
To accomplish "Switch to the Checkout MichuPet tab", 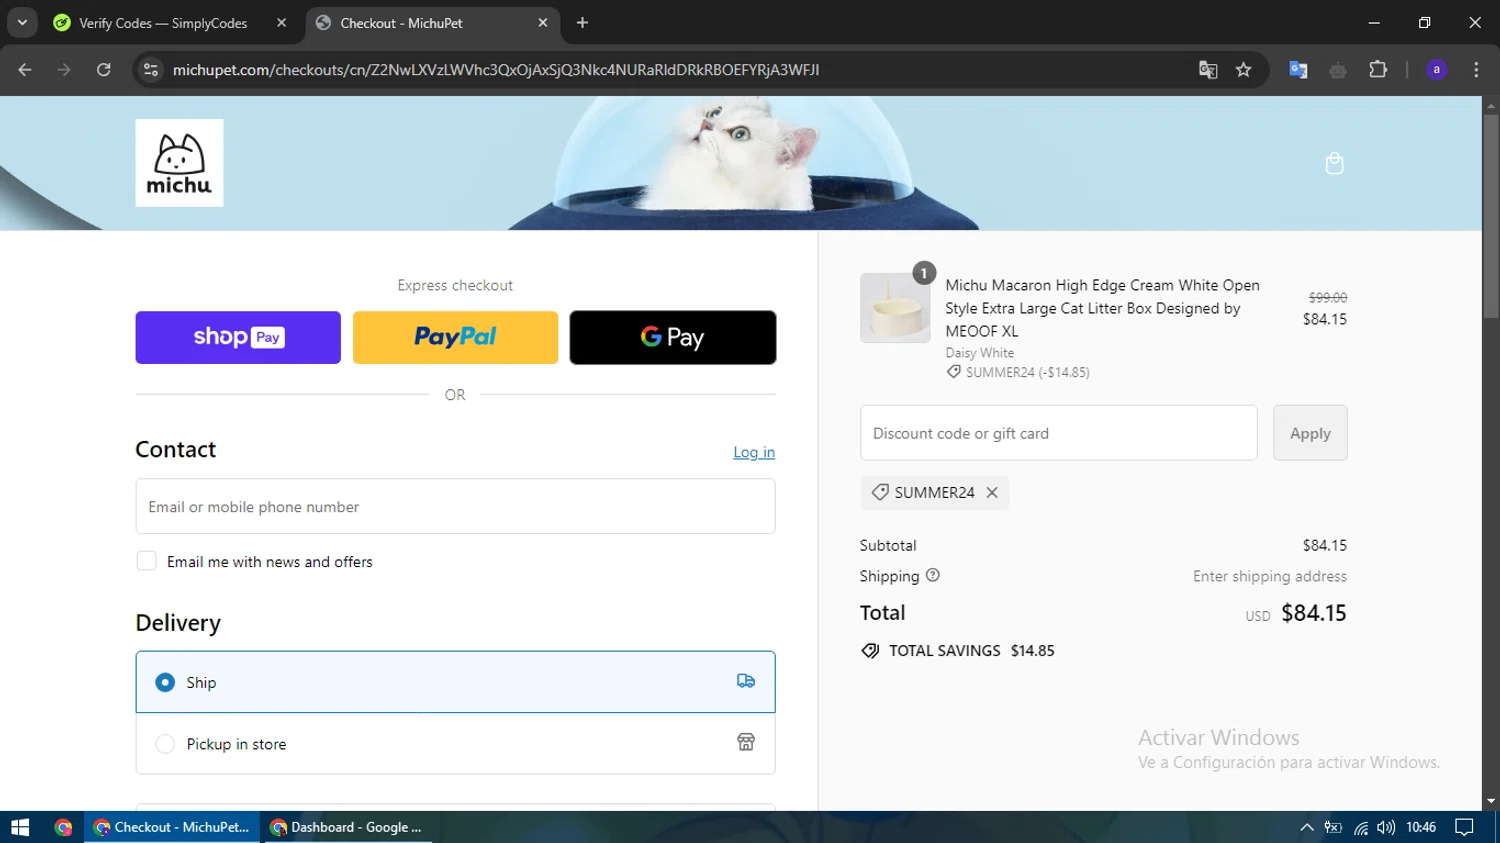I will 431,23.
